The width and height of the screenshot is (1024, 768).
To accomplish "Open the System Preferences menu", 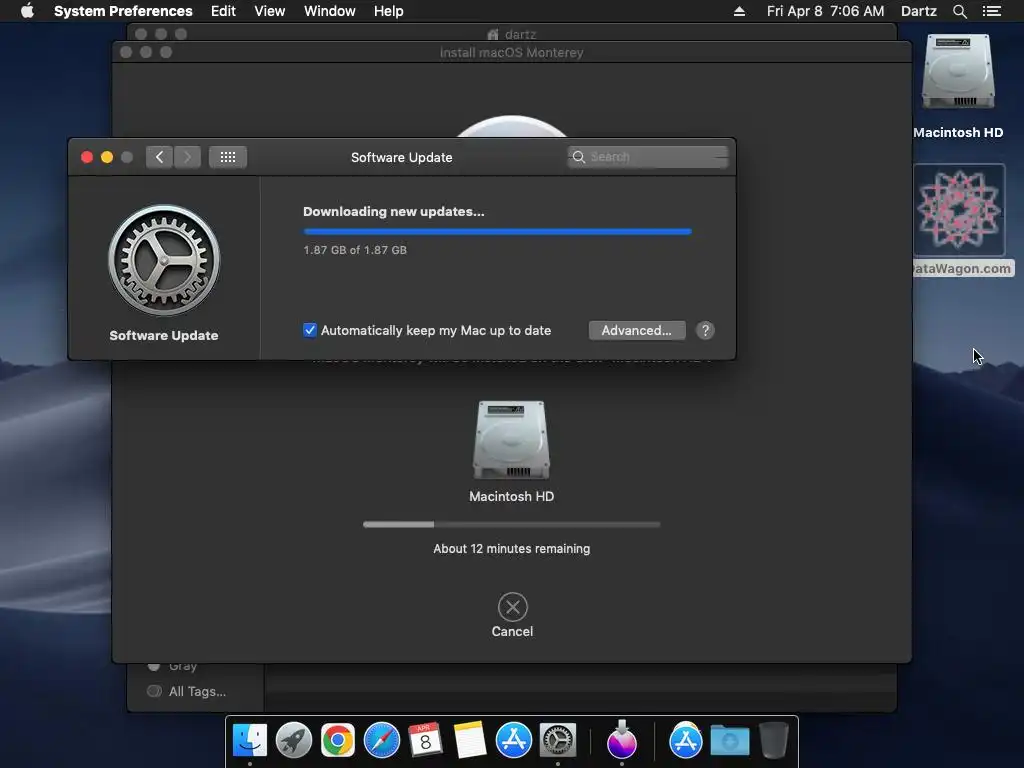I will [123, 11].
